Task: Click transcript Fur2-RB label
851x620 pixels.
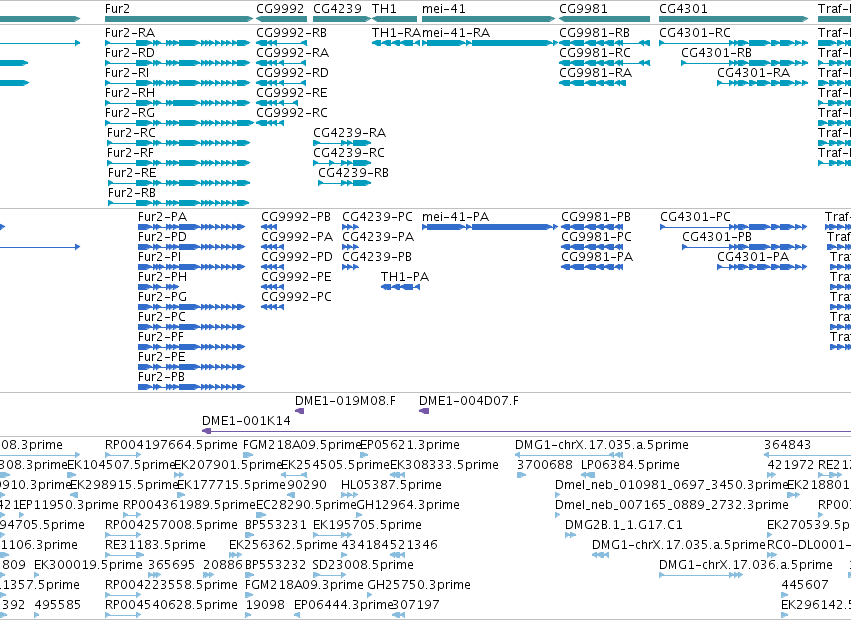Action: click(132, 193)
